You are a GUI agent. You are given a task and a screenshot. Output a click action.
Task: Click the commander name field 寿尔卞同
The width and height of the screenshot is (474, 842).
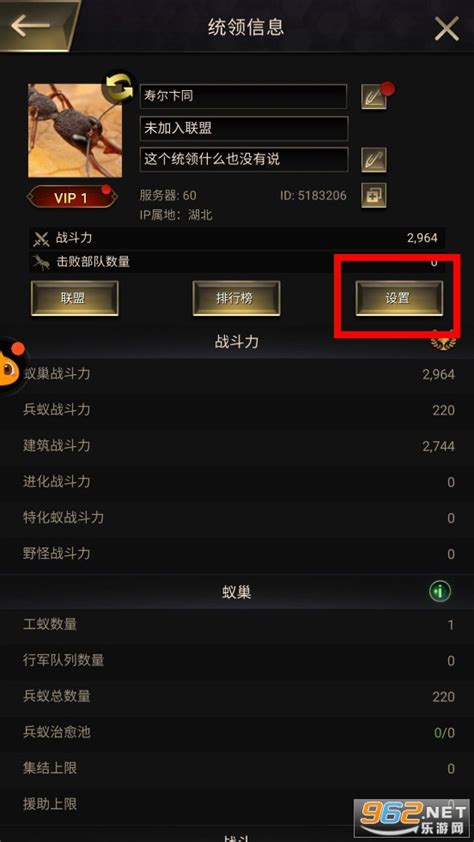tap(243, 97)
